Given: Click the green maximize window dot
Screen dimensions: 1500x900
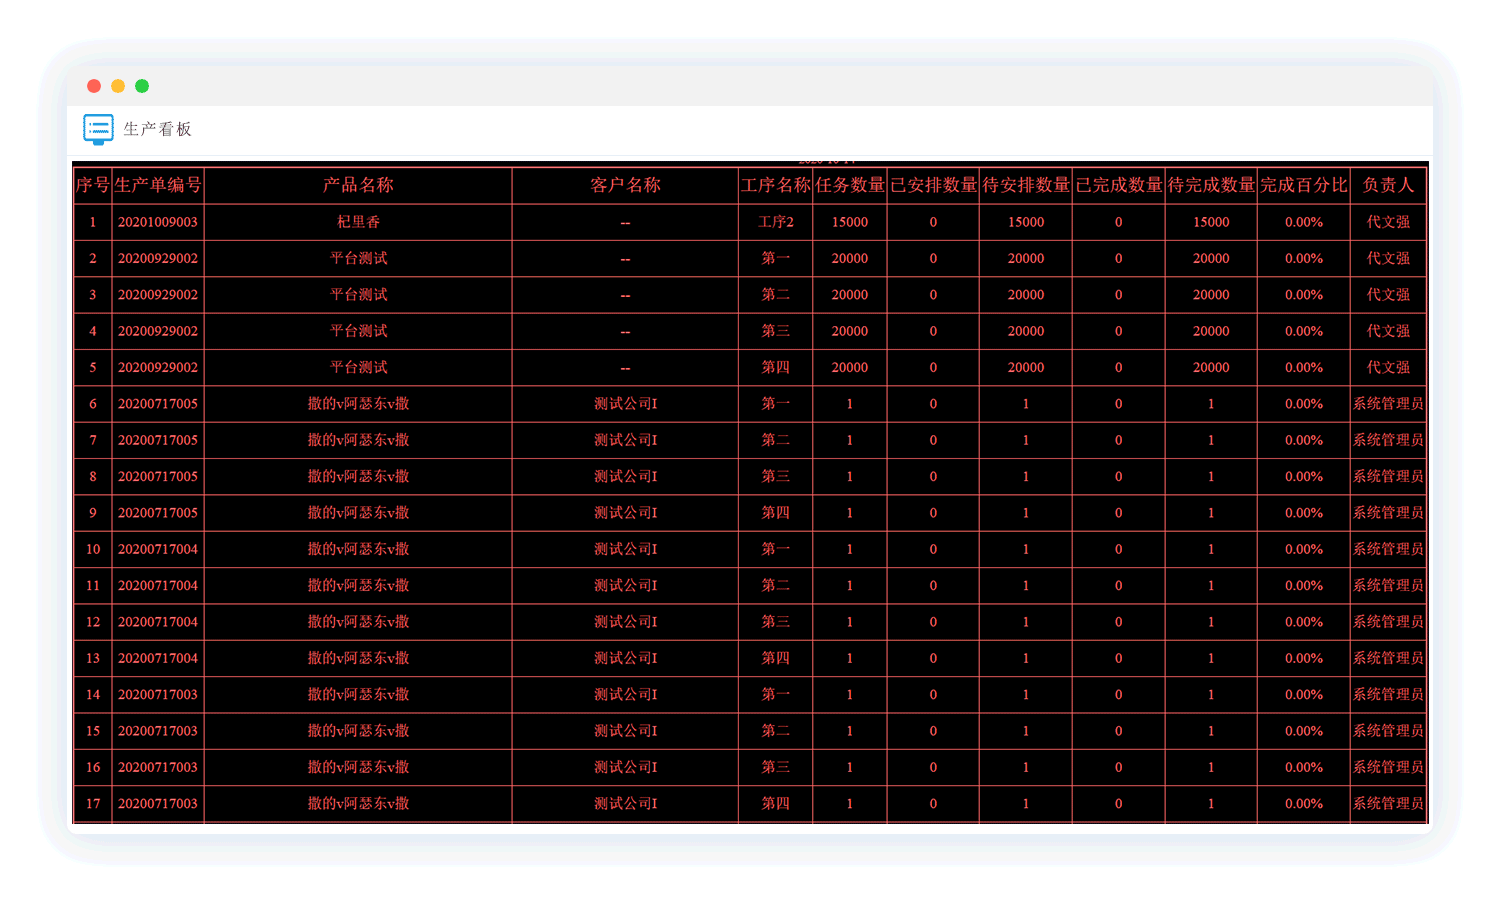Looking at the screenshot, I should 142,86.
